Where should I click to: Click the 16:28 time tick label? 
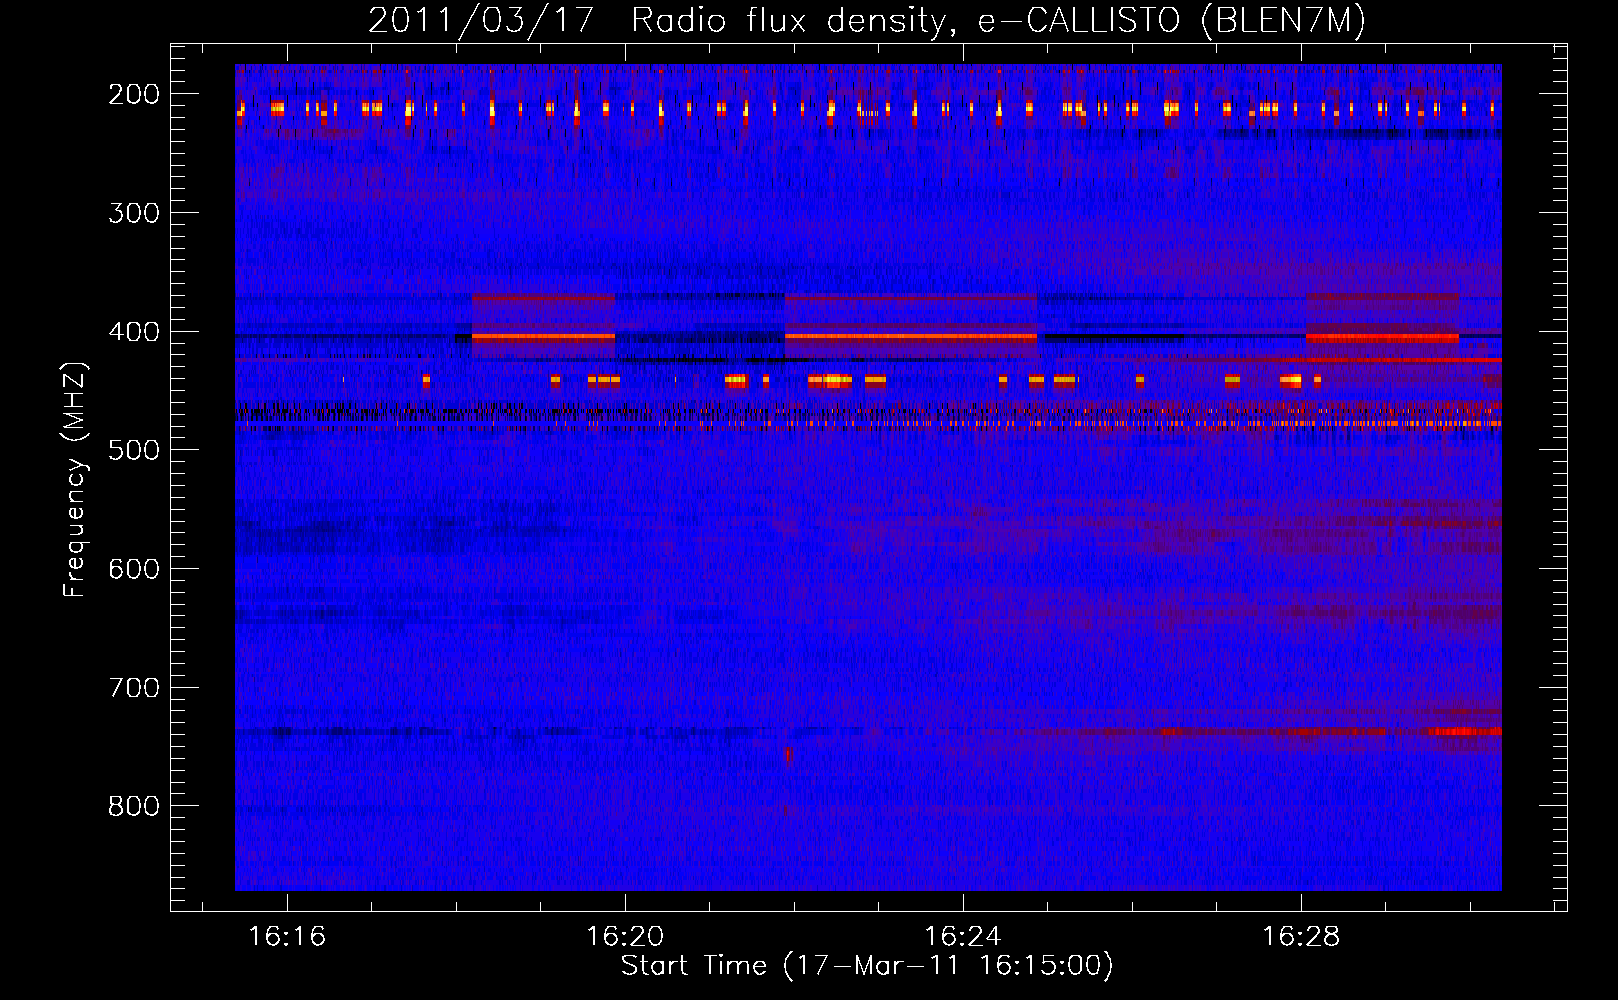pyautogui.click(x=1301, y=937)
